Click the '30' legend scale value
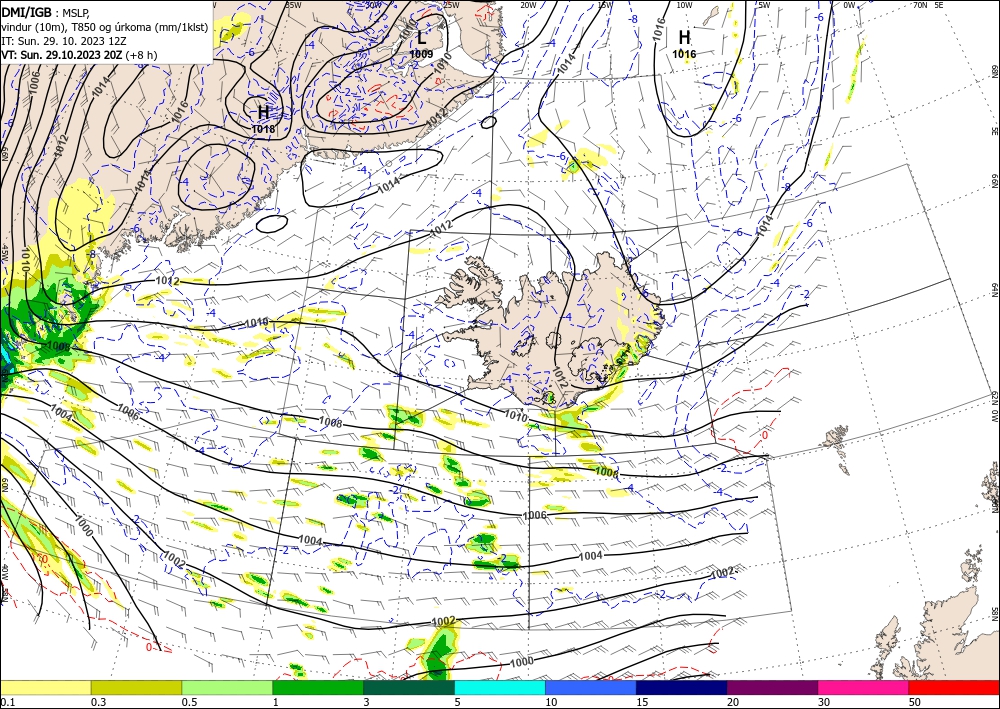This screenshot has width=1000, height=709. pos(824,702)
